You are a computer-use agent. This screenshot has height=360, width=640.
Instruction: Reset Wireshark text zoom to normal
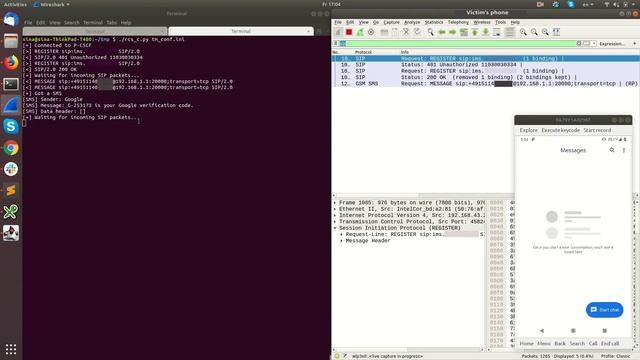pos(545,32)
